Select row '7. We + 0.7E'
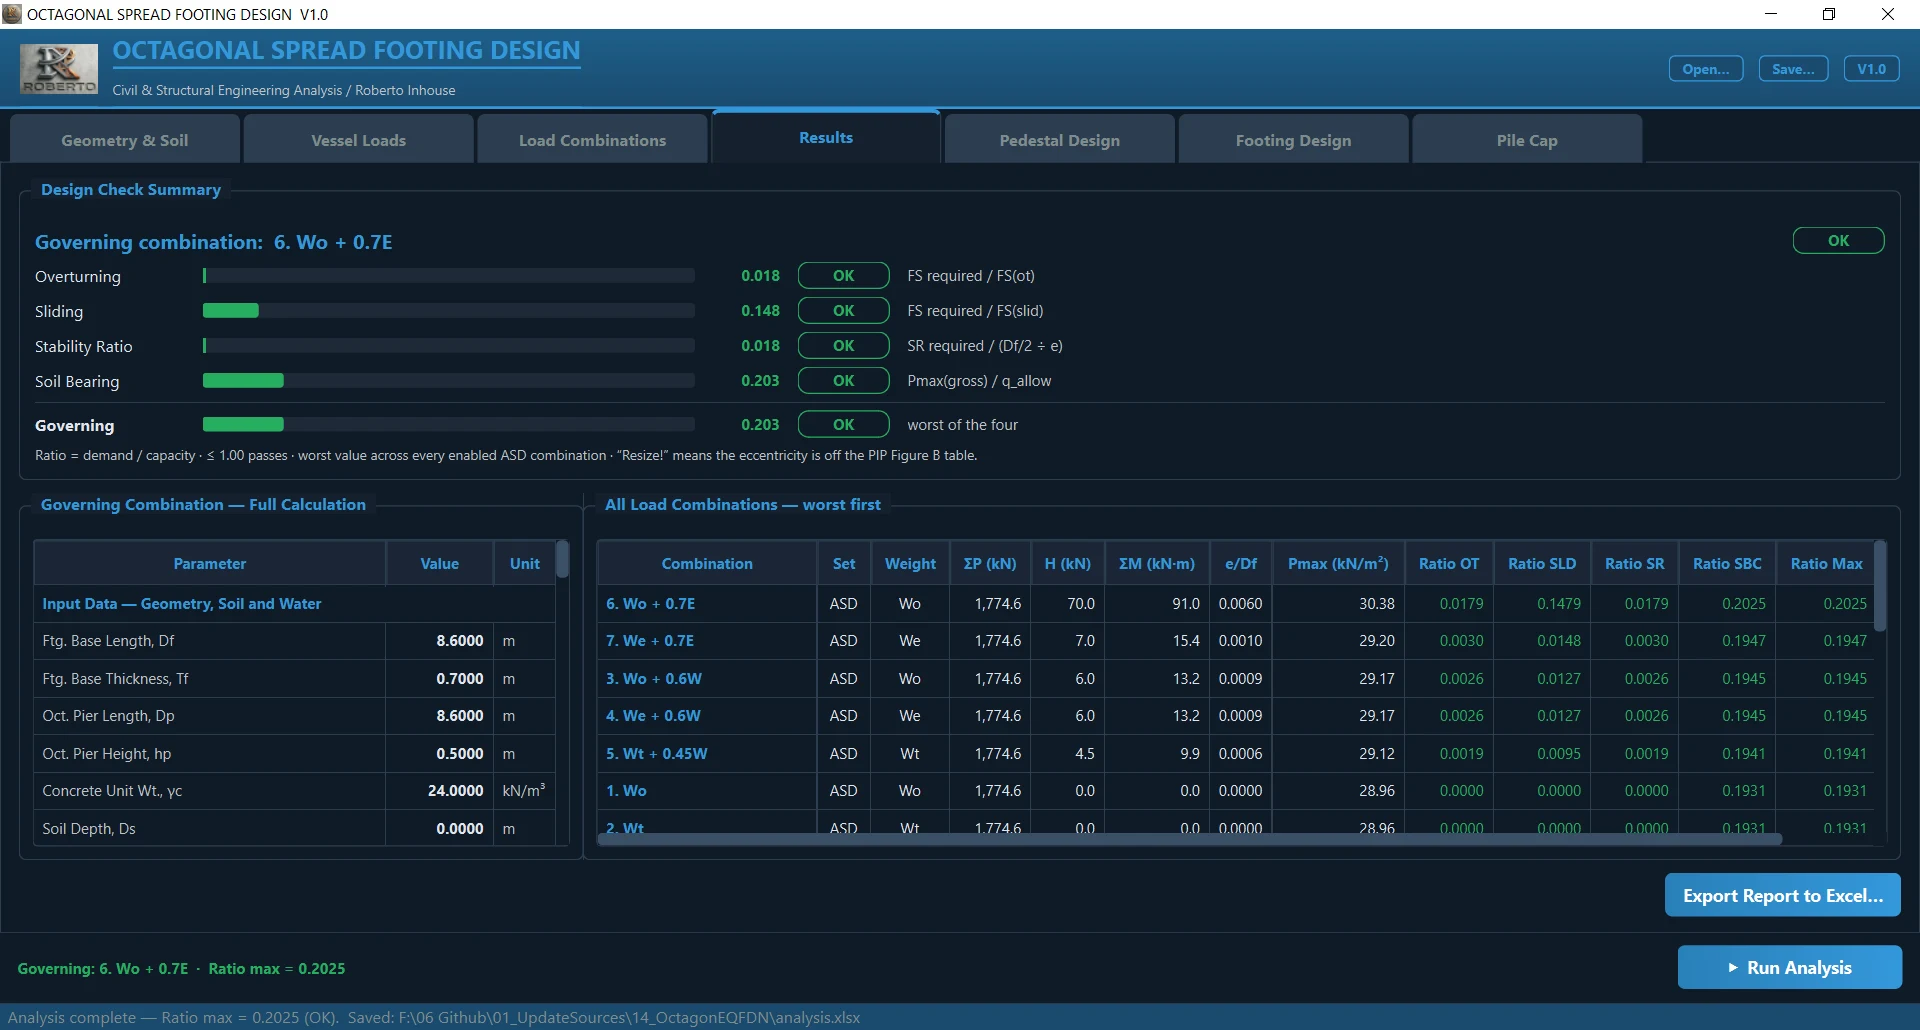 pyautogui.click(x=1235, y=641)
